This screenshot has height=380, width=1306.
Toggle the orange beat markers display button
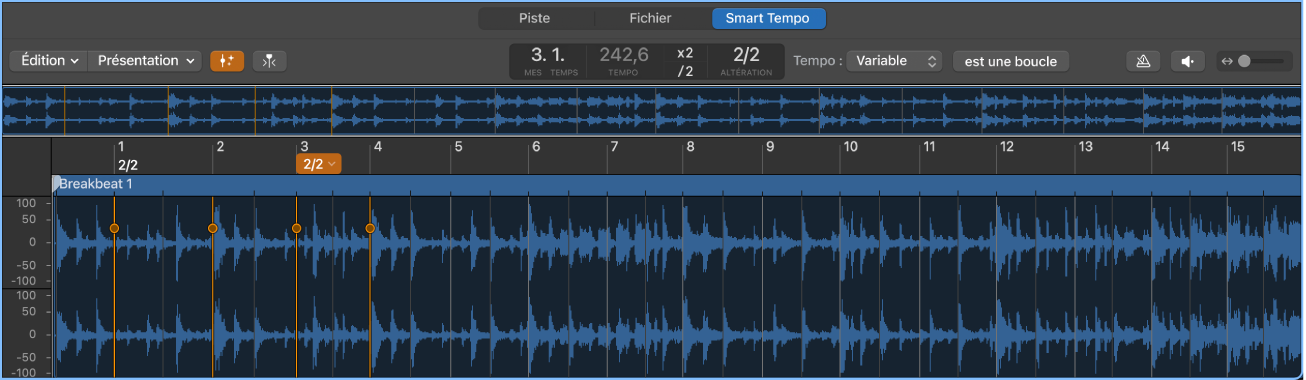pyautogui.click(x=227, y=61)
